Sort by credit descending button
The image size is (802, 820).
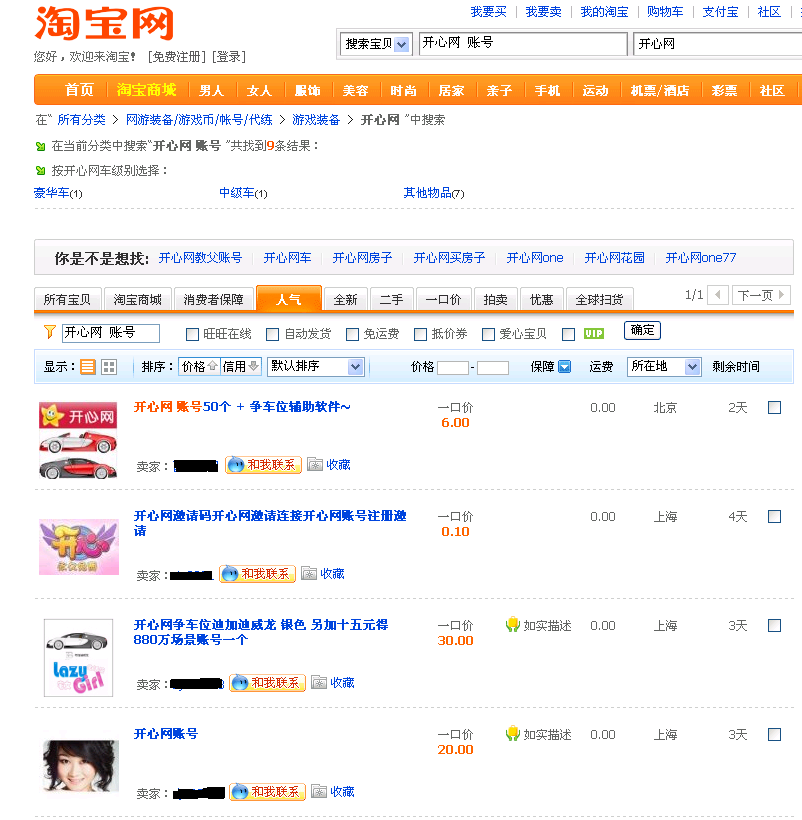(240, 366)
